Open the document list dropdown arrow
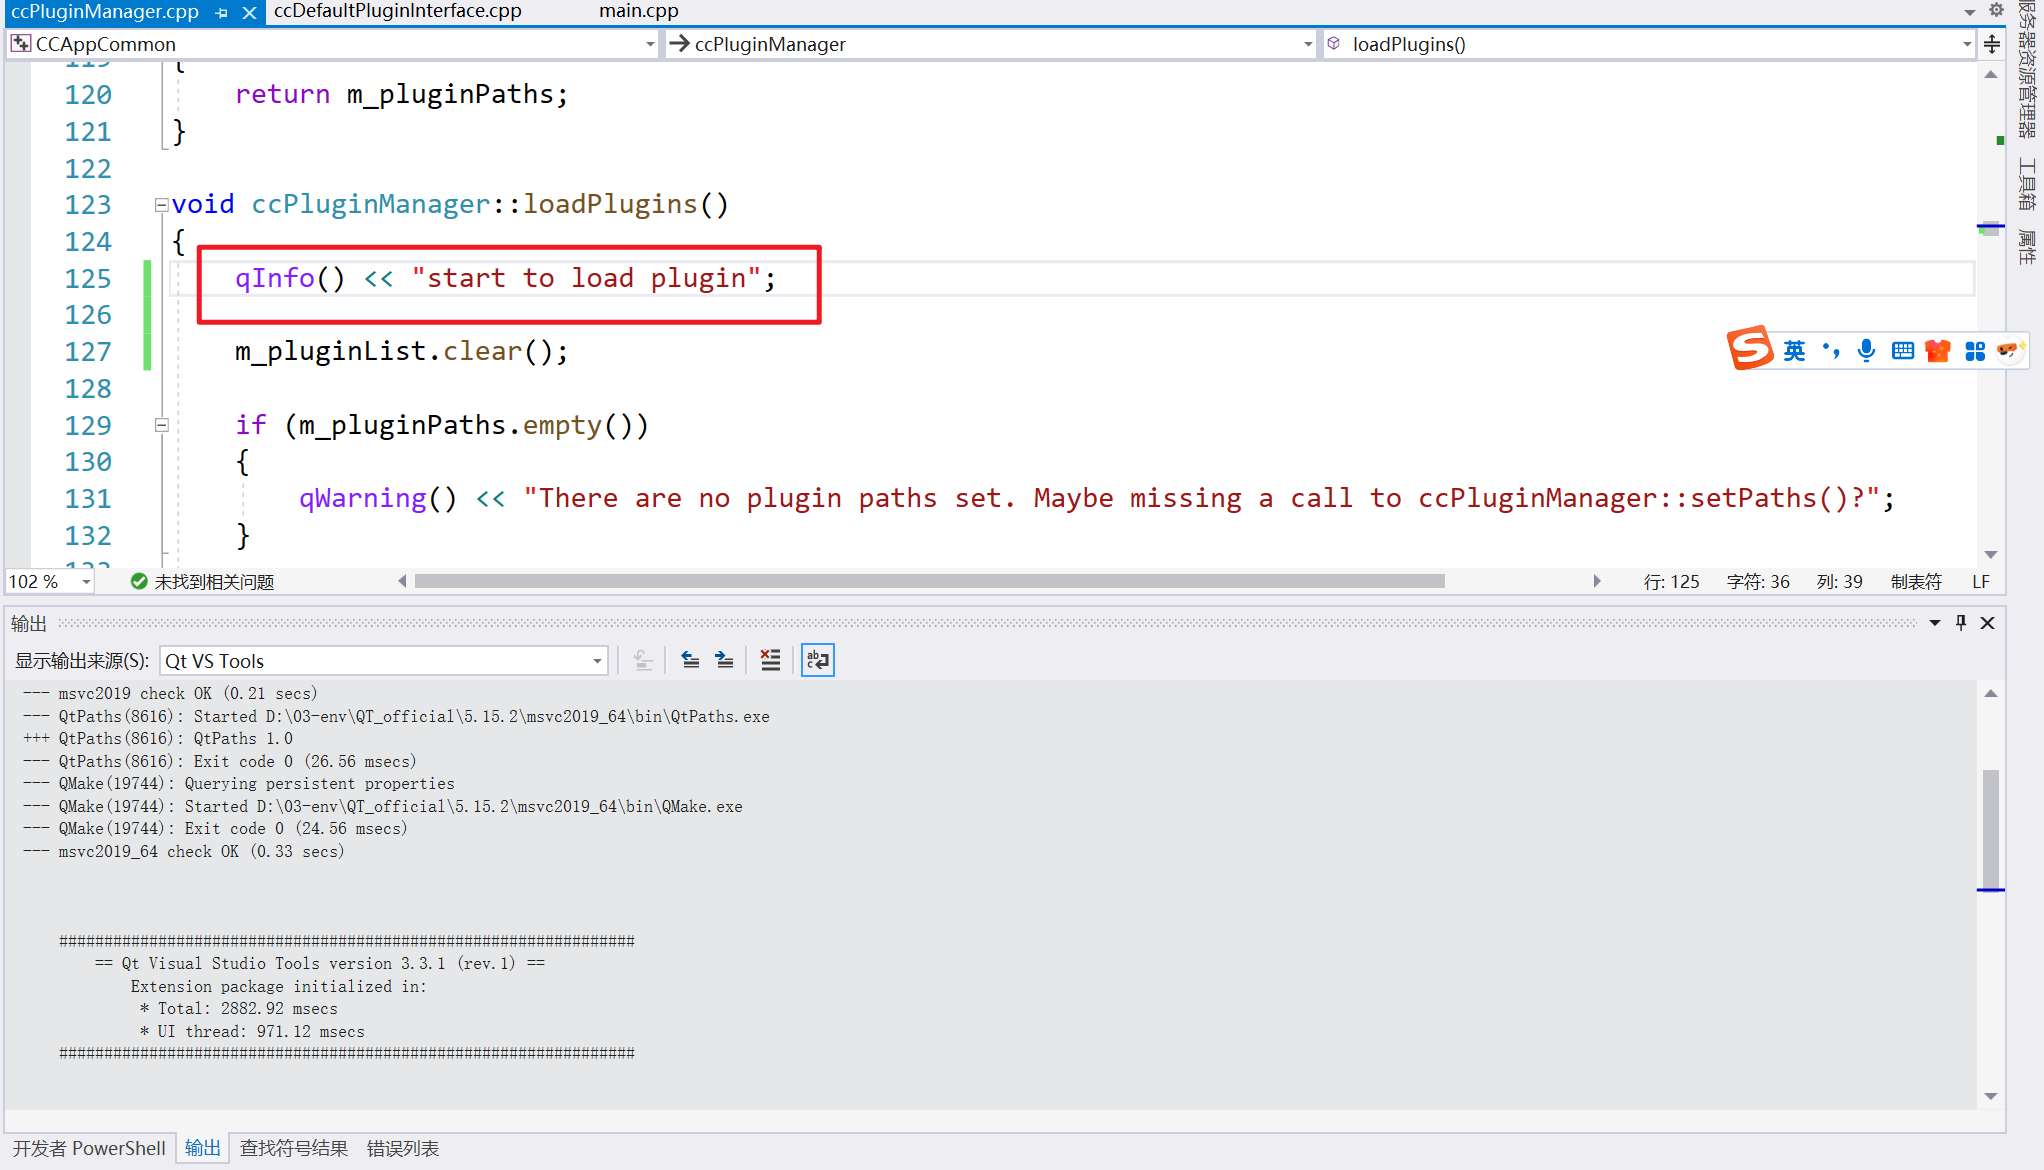Image resolution: width=2044 pixels, height=1170 pixels. (x=1969, y=12)
